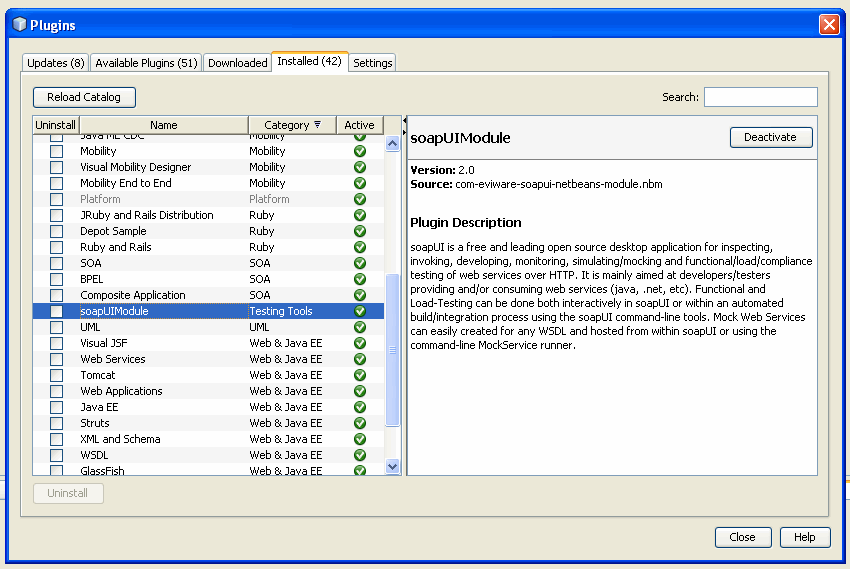
Task: Click active icon for JRuby and Rails Distribution
Action: pos(359,215)
